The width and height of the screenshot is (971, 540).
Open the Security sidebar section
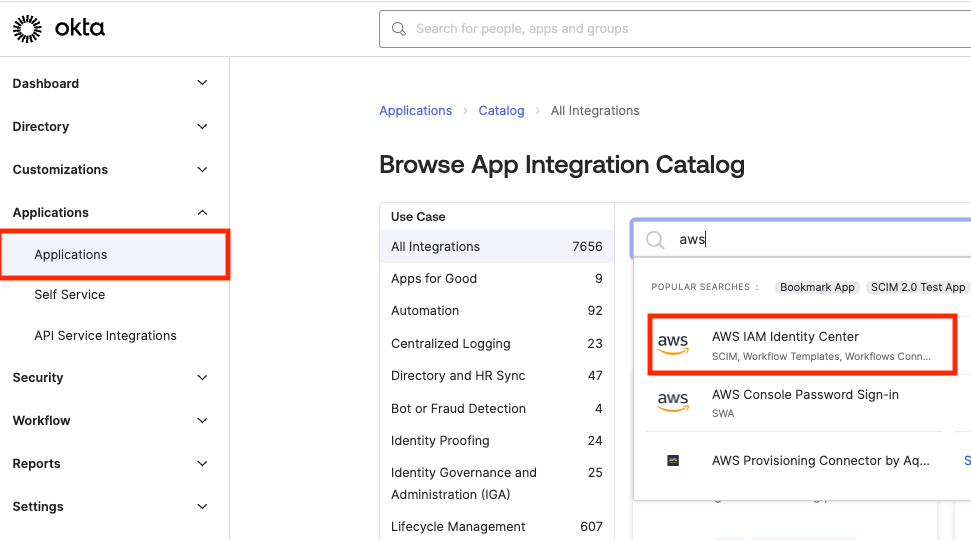click(38, 378)
